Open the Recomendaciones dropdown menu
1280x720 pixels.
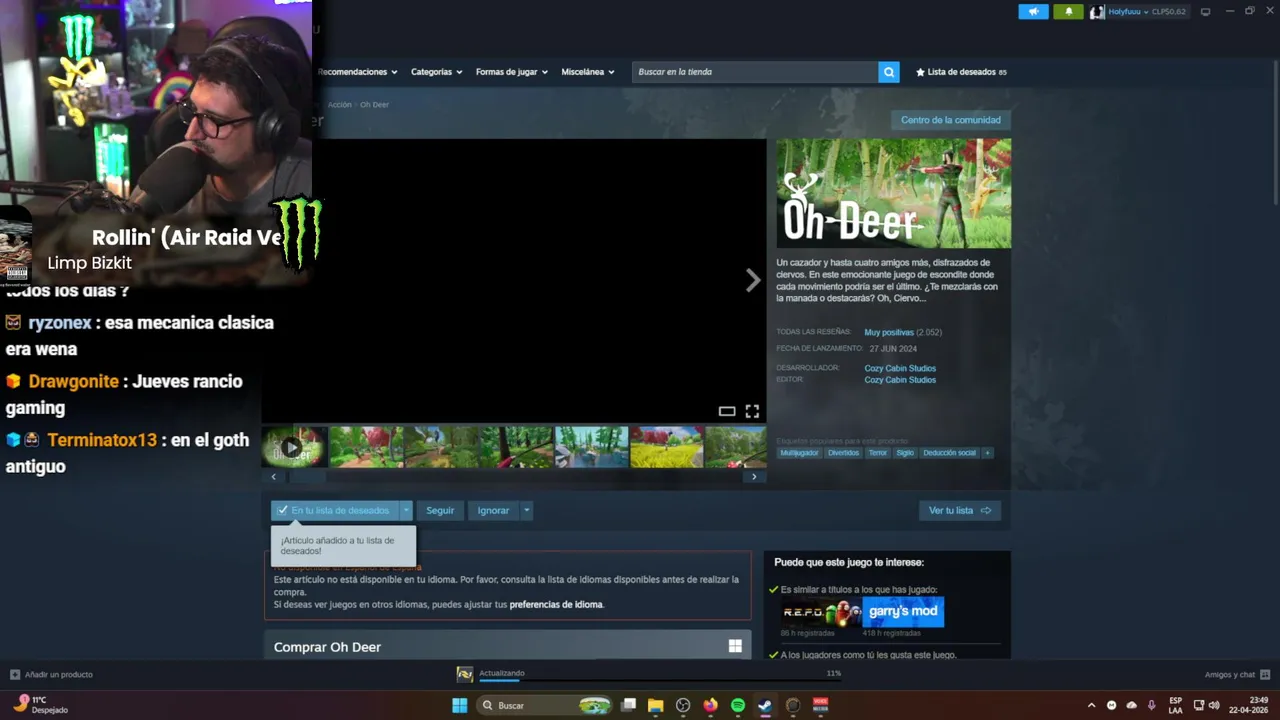click(357, 72)
